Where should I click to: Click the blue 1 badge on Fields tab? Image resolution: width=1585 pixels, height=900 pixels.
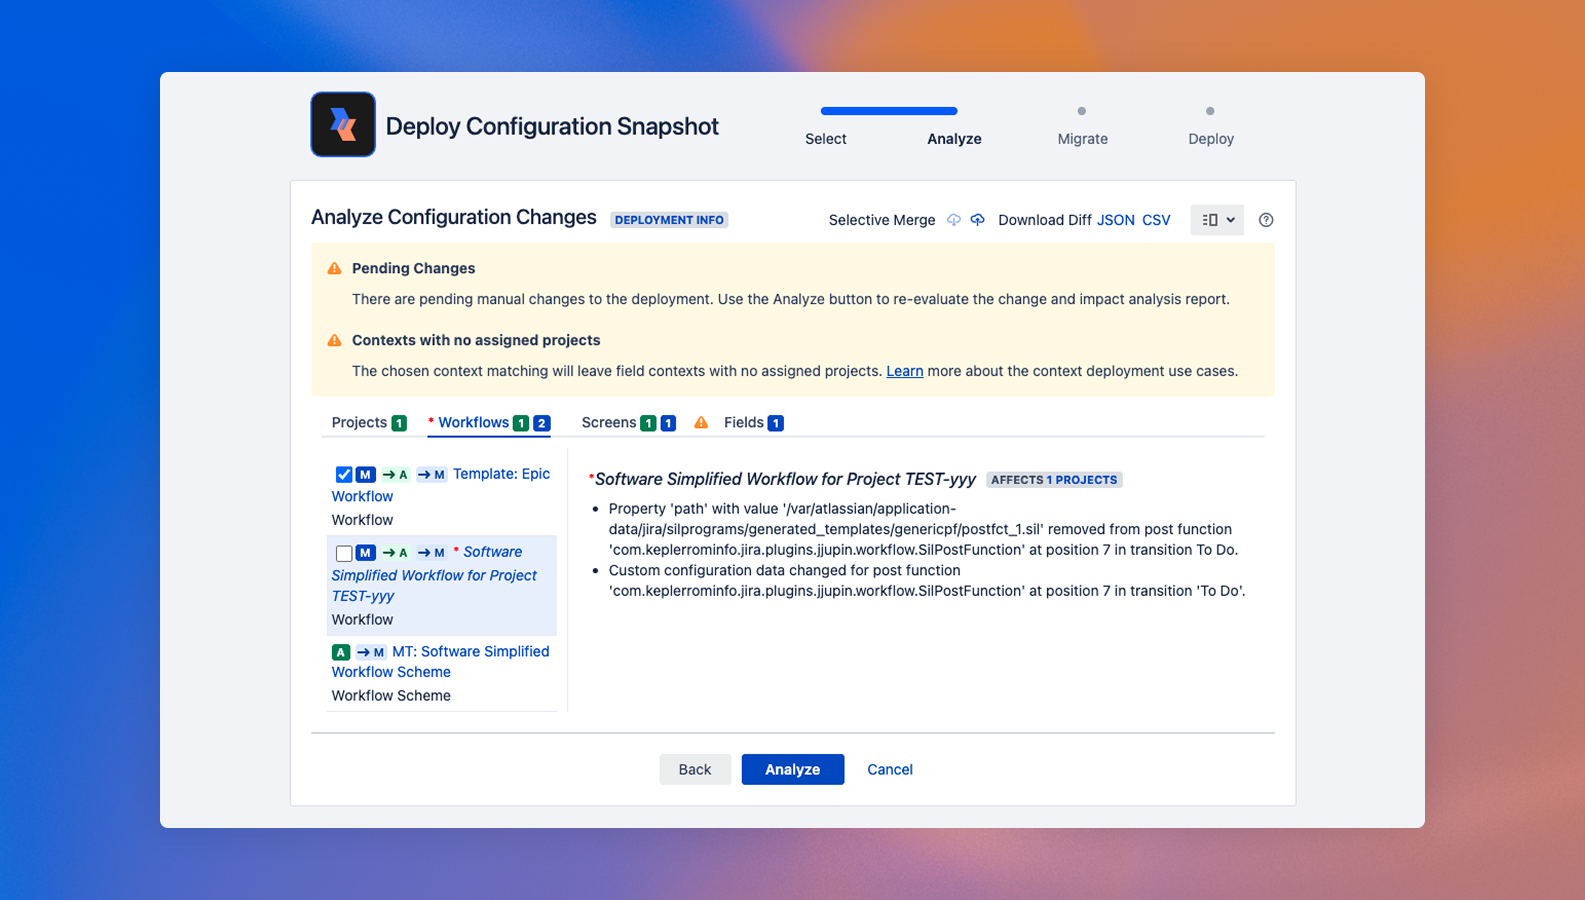(x=775, y=423)
